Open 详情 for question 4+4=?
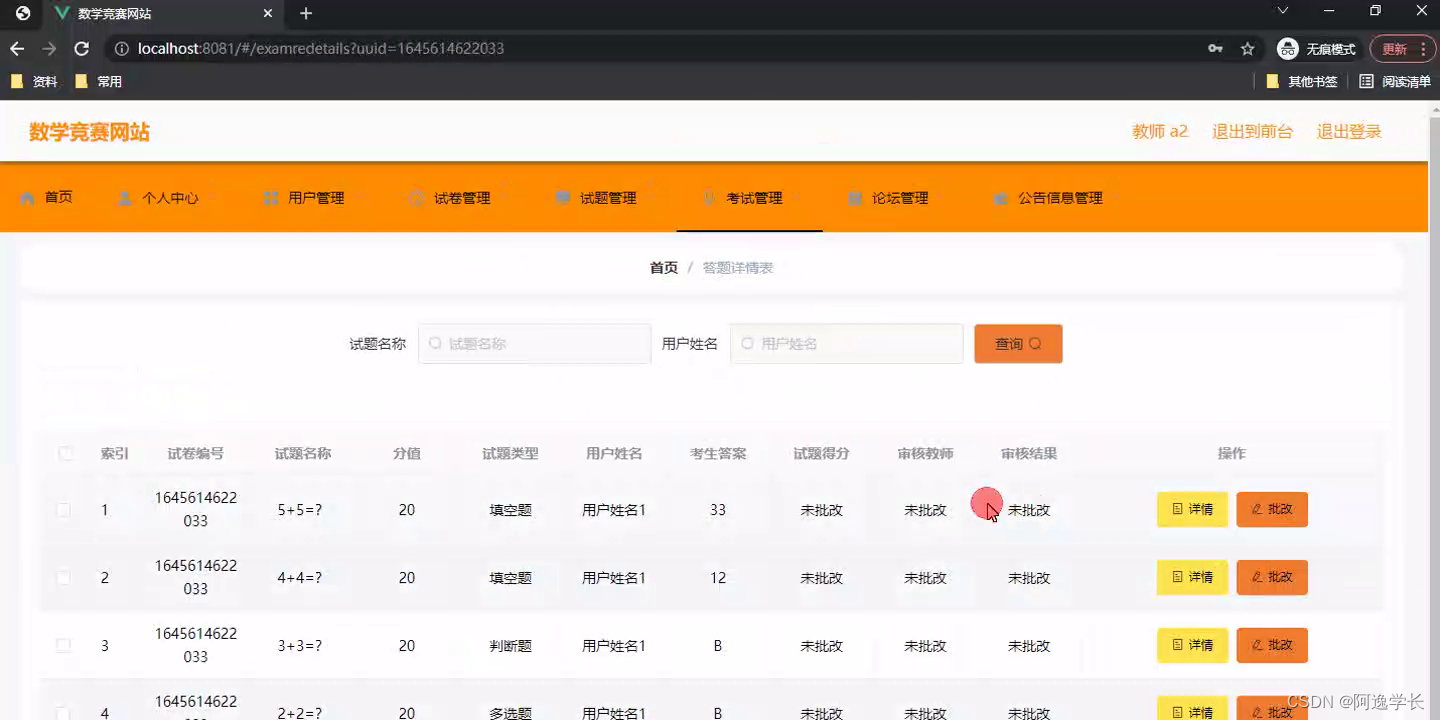Viewport: 1440px width, 720px height. pos(1192,578)
